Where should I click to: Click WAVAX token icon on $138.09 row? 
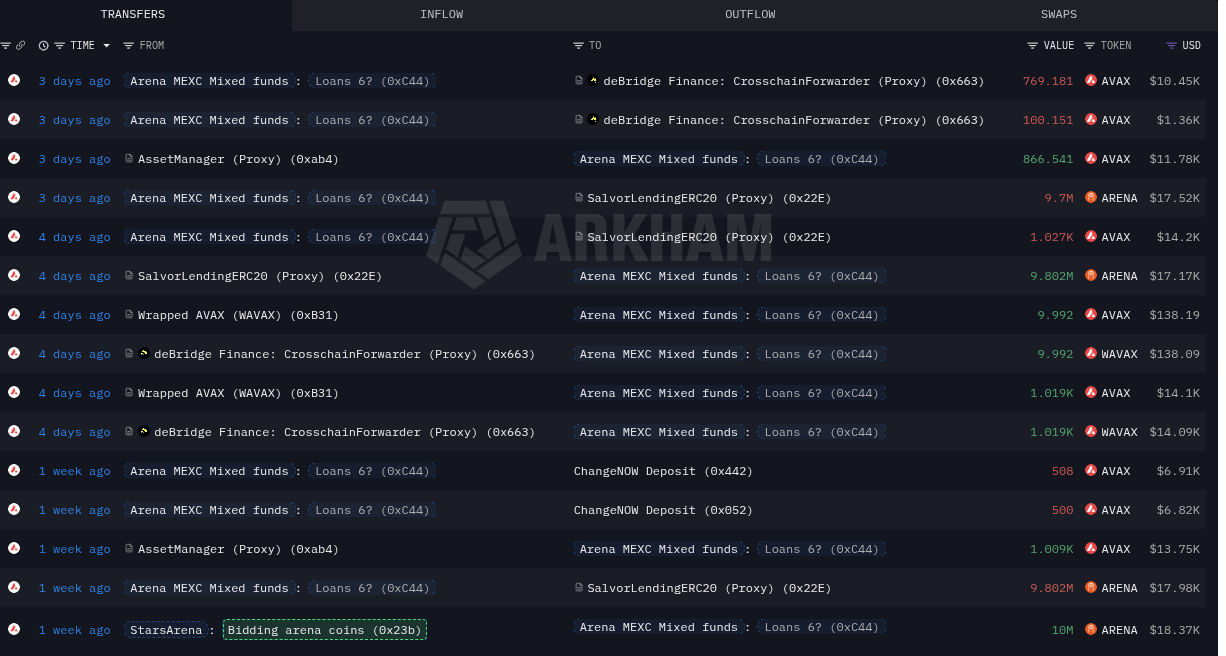click(x=1091, y=354)
